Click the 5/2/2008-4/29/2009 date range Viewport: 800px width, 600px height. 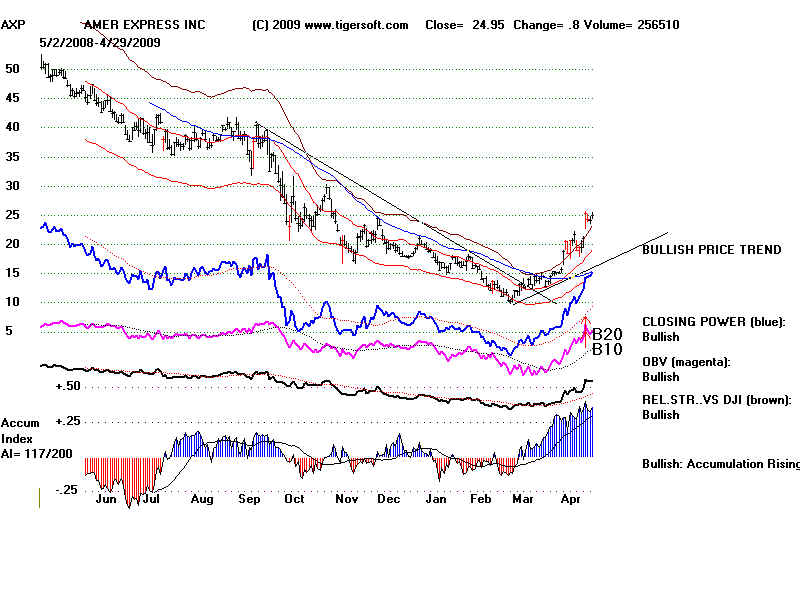click(x=100, y=43)
